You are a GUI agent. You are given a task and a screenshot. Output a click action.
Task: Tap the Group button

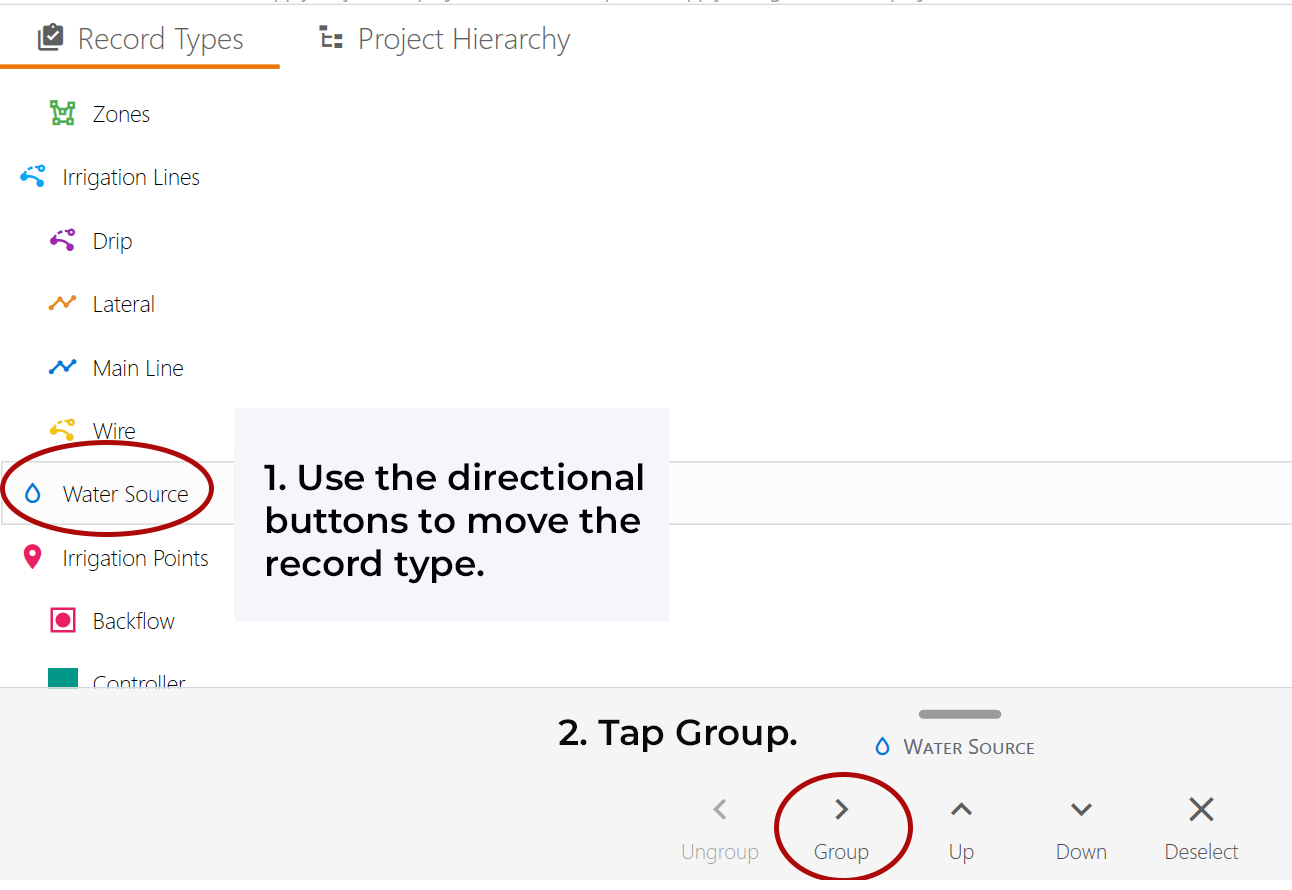click(x=841, y=828)
